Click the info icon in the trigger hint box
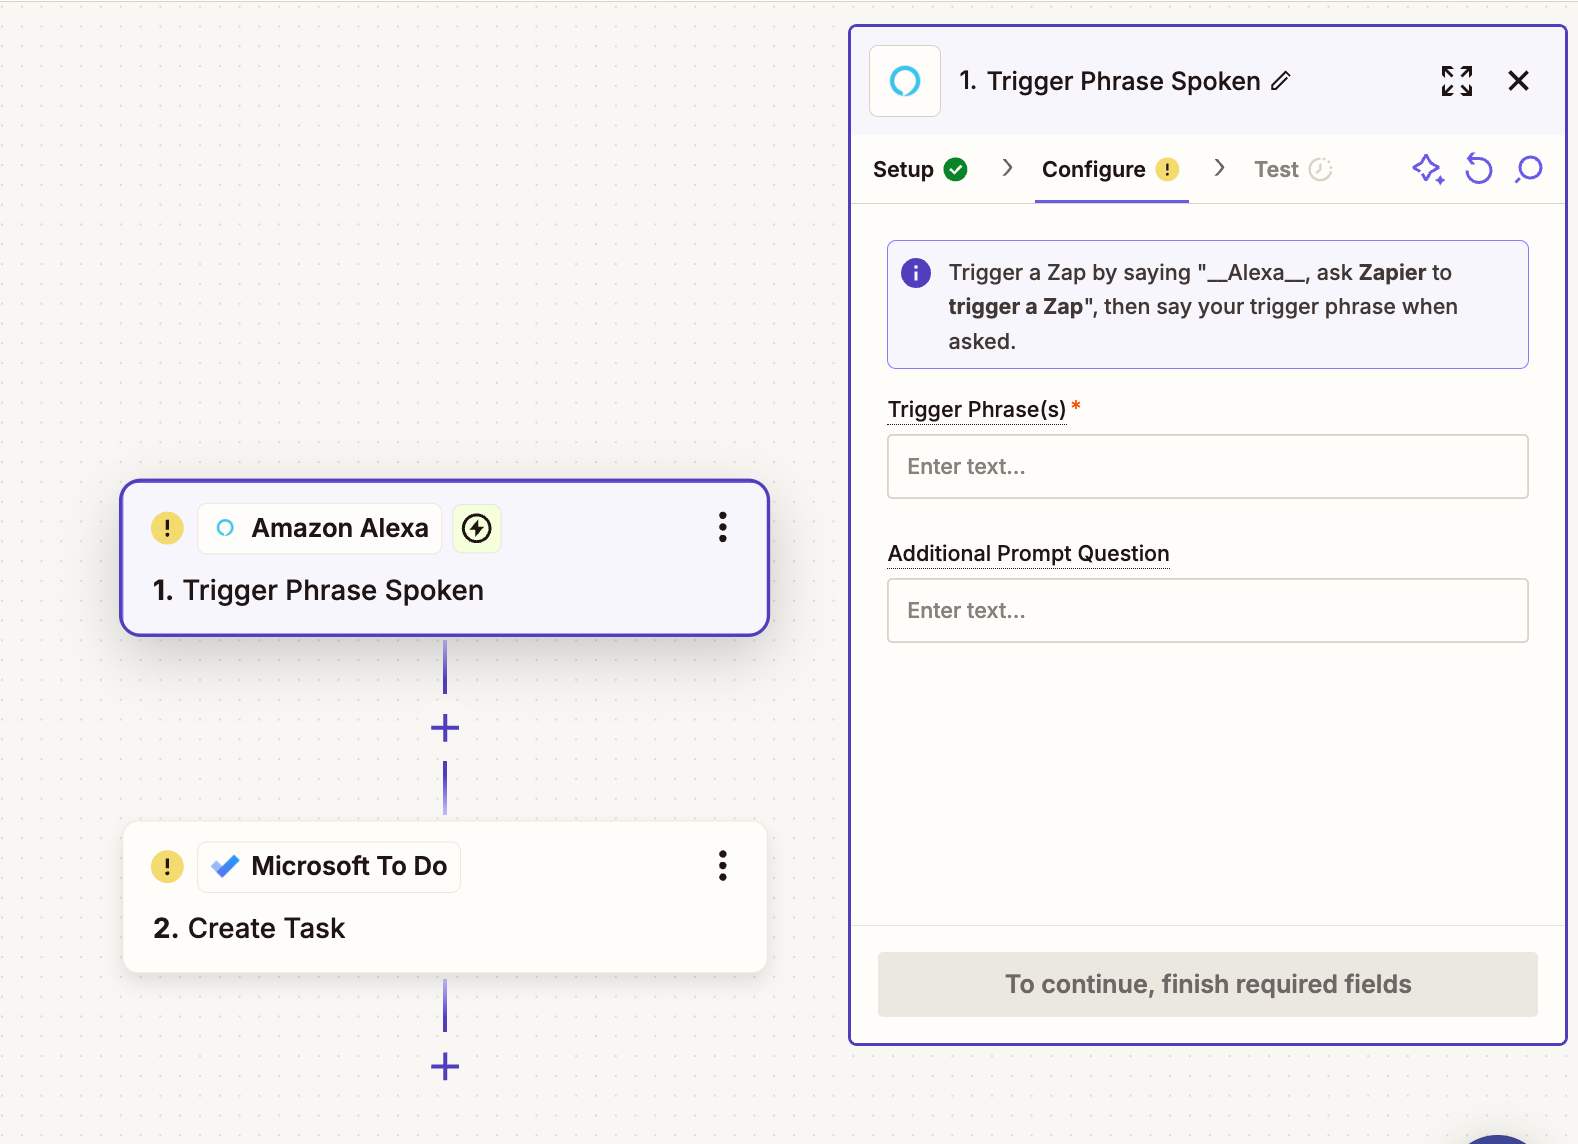The height and width of the screenshot is (1144, 1578). tap(916, 273)
